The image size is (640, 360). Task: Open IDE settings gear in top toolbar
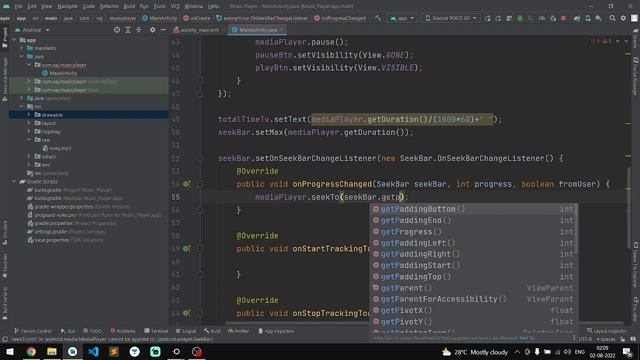(623, 18)
